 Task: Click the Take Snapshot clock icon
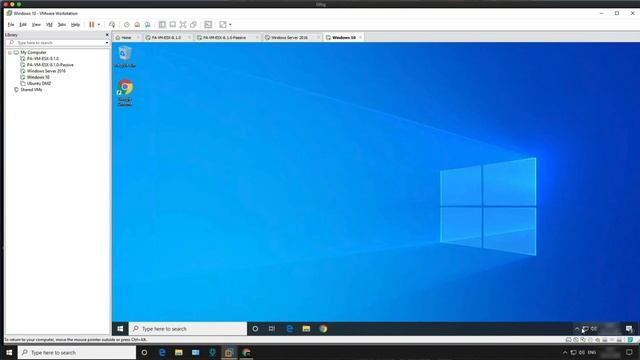coord(127,24)
